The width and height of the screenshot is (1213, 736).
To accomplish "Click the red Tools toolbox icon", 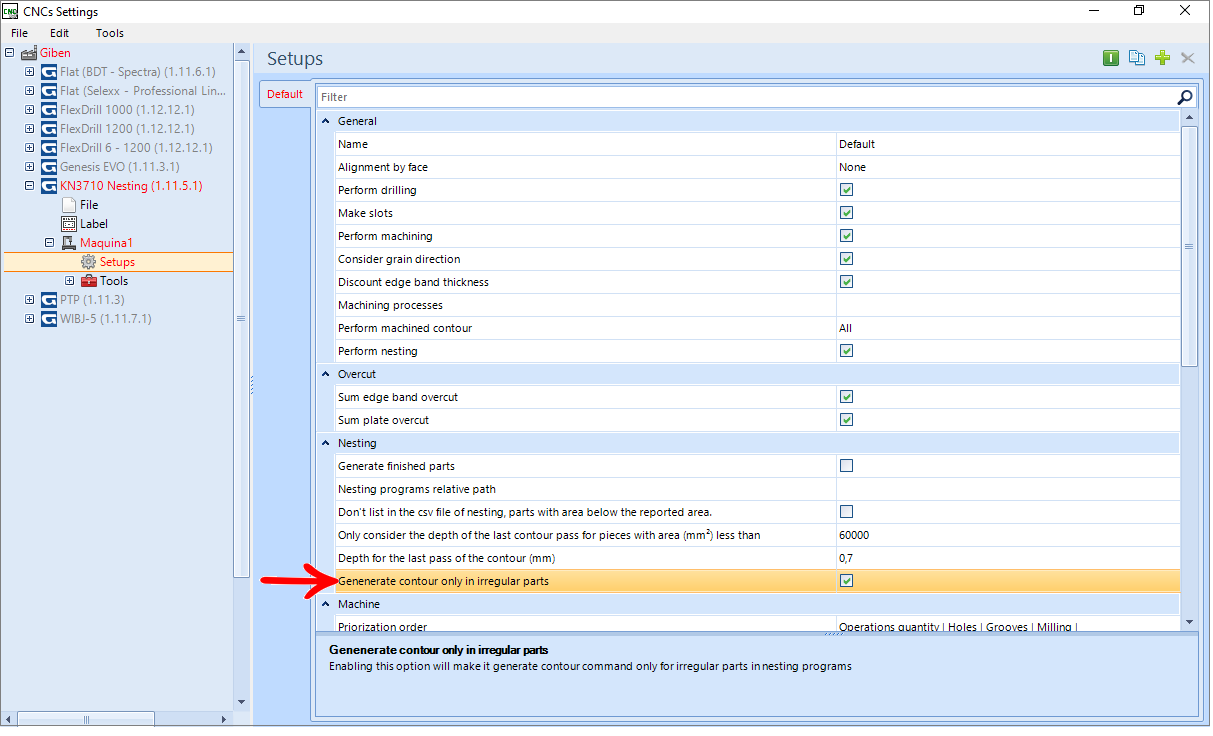I will [89, 281].
